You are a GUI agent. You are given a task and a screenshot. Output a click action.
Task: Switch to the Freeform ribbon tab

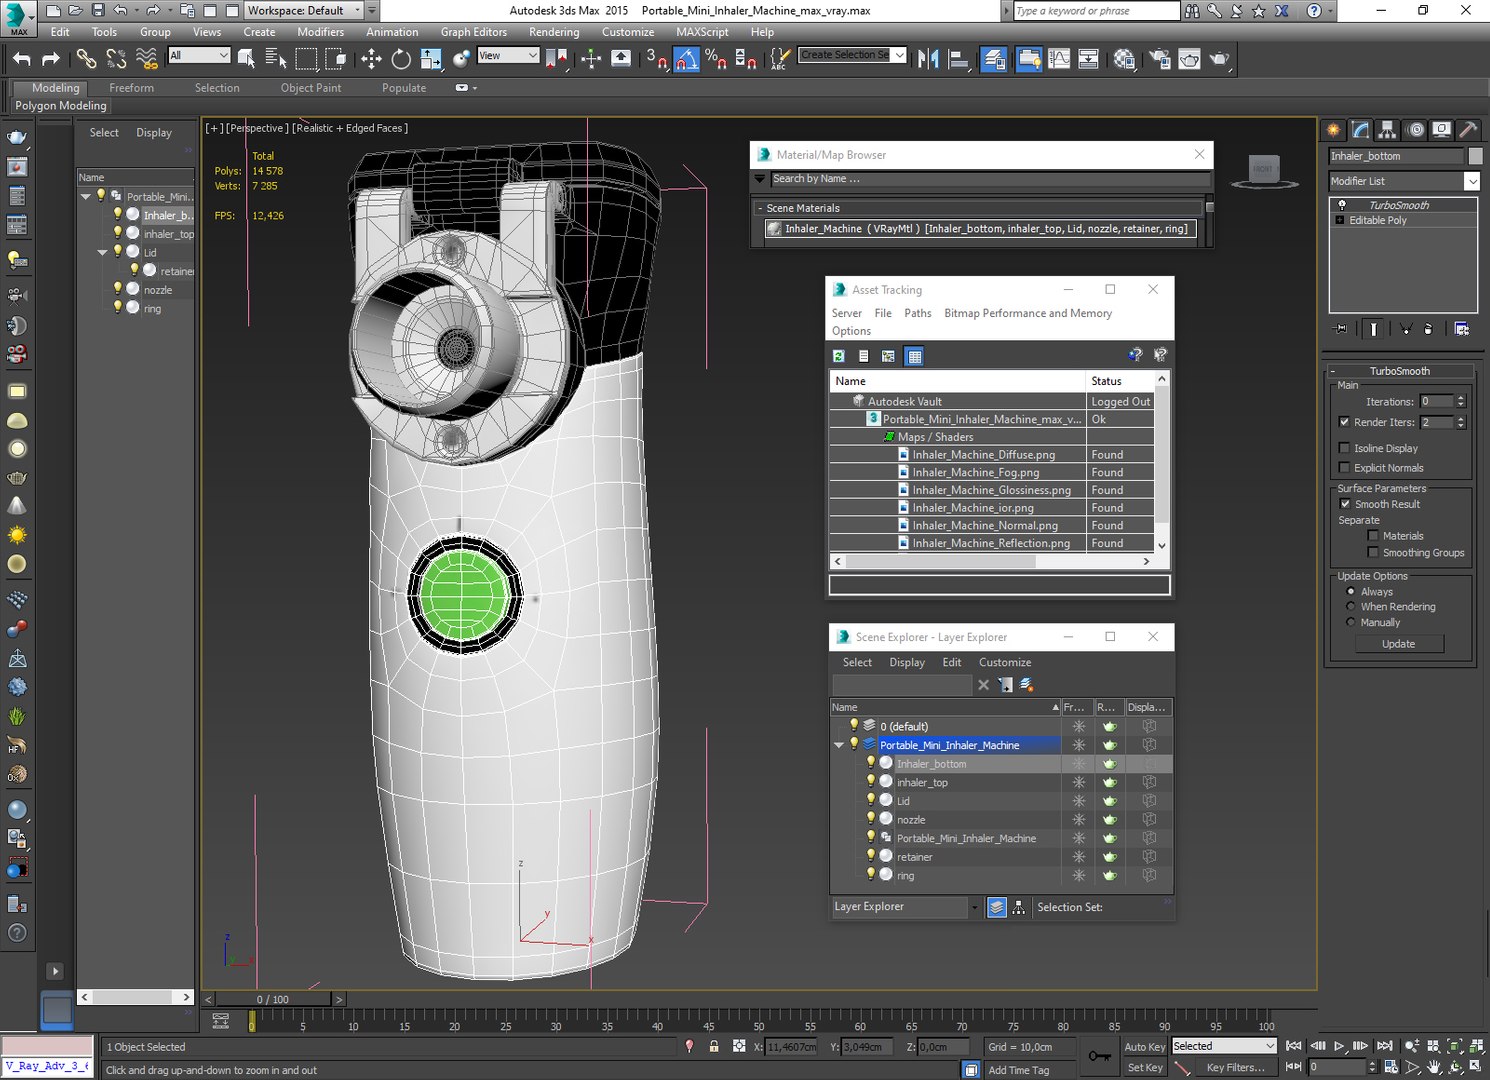tap(131, 88)
